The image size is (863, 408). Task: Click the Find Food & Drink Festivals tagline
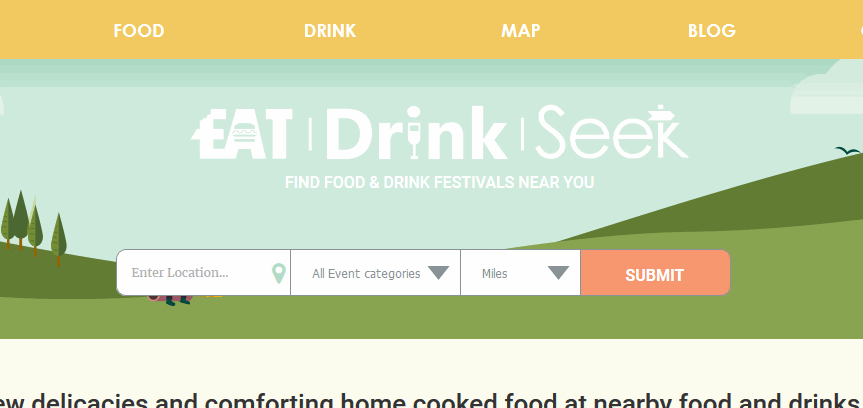coord(439,182)
